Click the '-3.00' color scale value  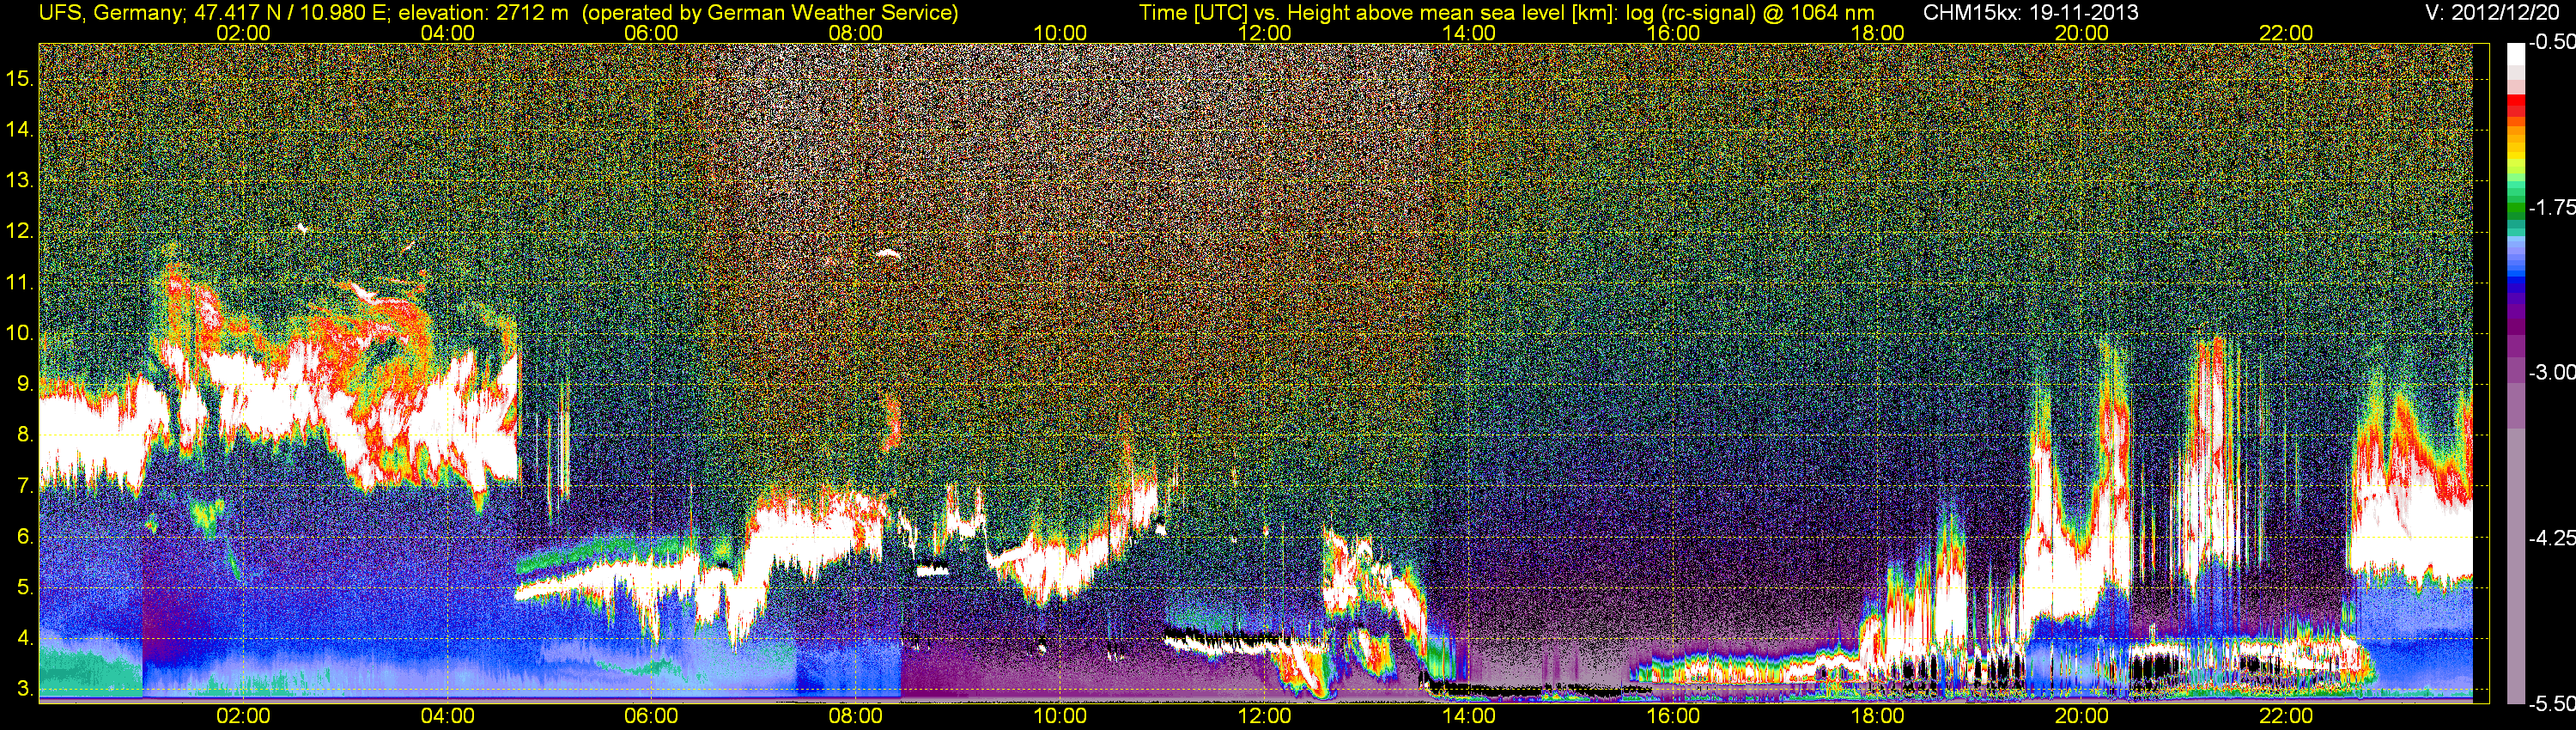pyautogui.click(x=2551, y=372)
